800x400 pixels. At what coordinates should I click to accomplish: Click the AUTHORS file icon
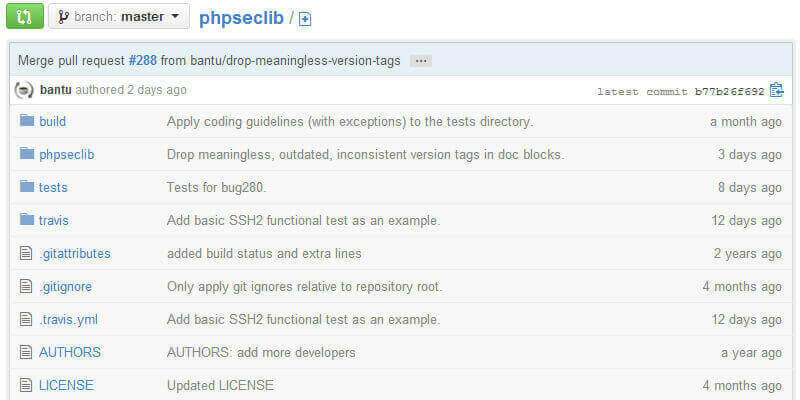[26, 352]
